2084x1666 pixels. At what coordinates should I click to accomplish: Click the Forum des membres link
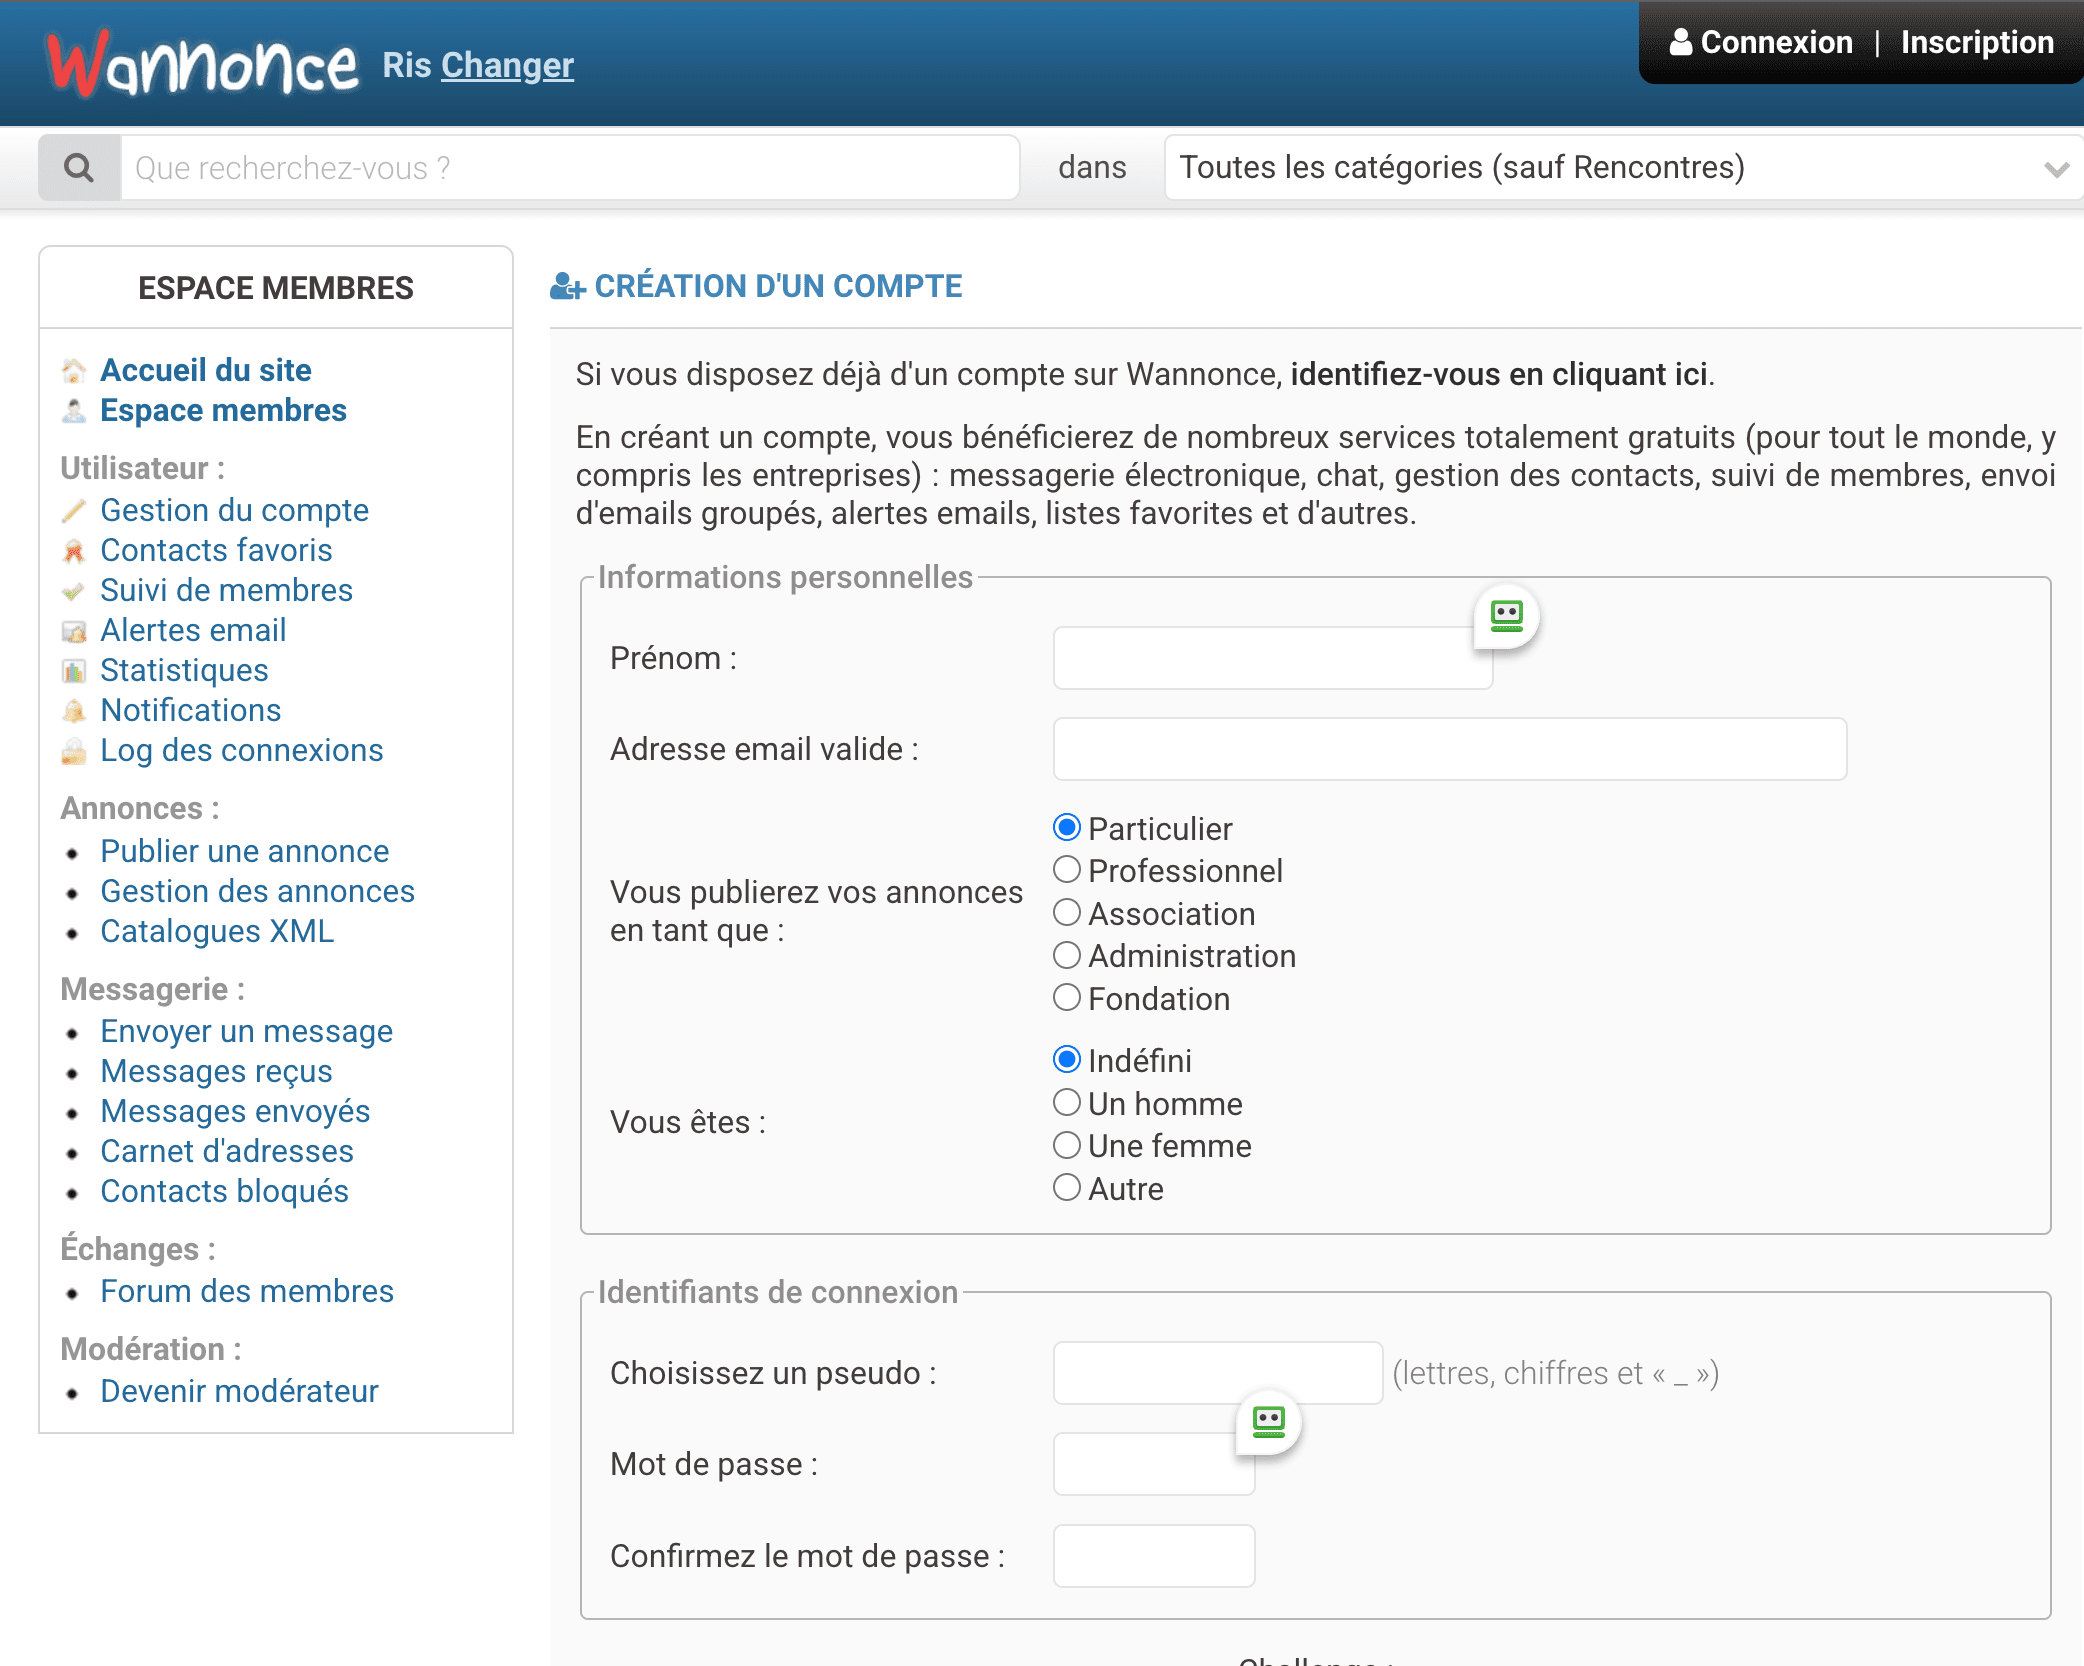click(x=246, y=1291)
